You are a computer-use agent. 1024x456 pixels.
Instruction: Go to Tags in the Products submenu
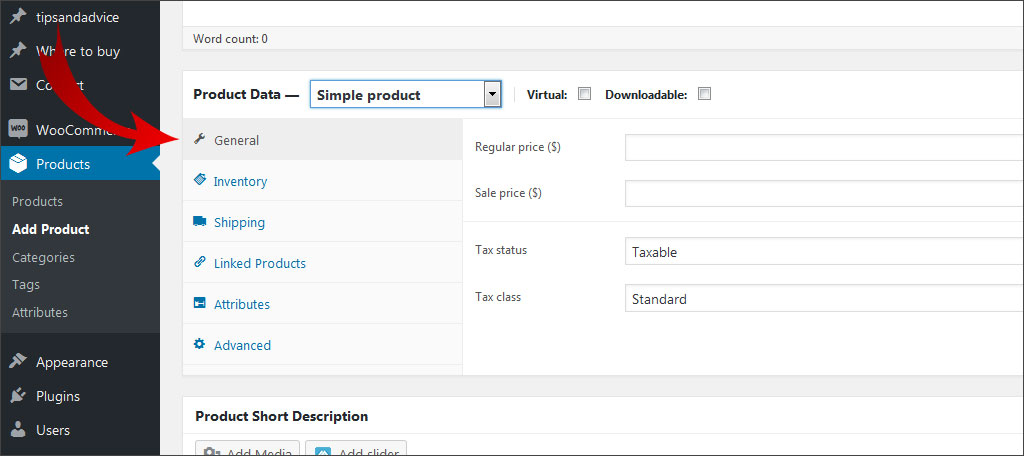26,285
